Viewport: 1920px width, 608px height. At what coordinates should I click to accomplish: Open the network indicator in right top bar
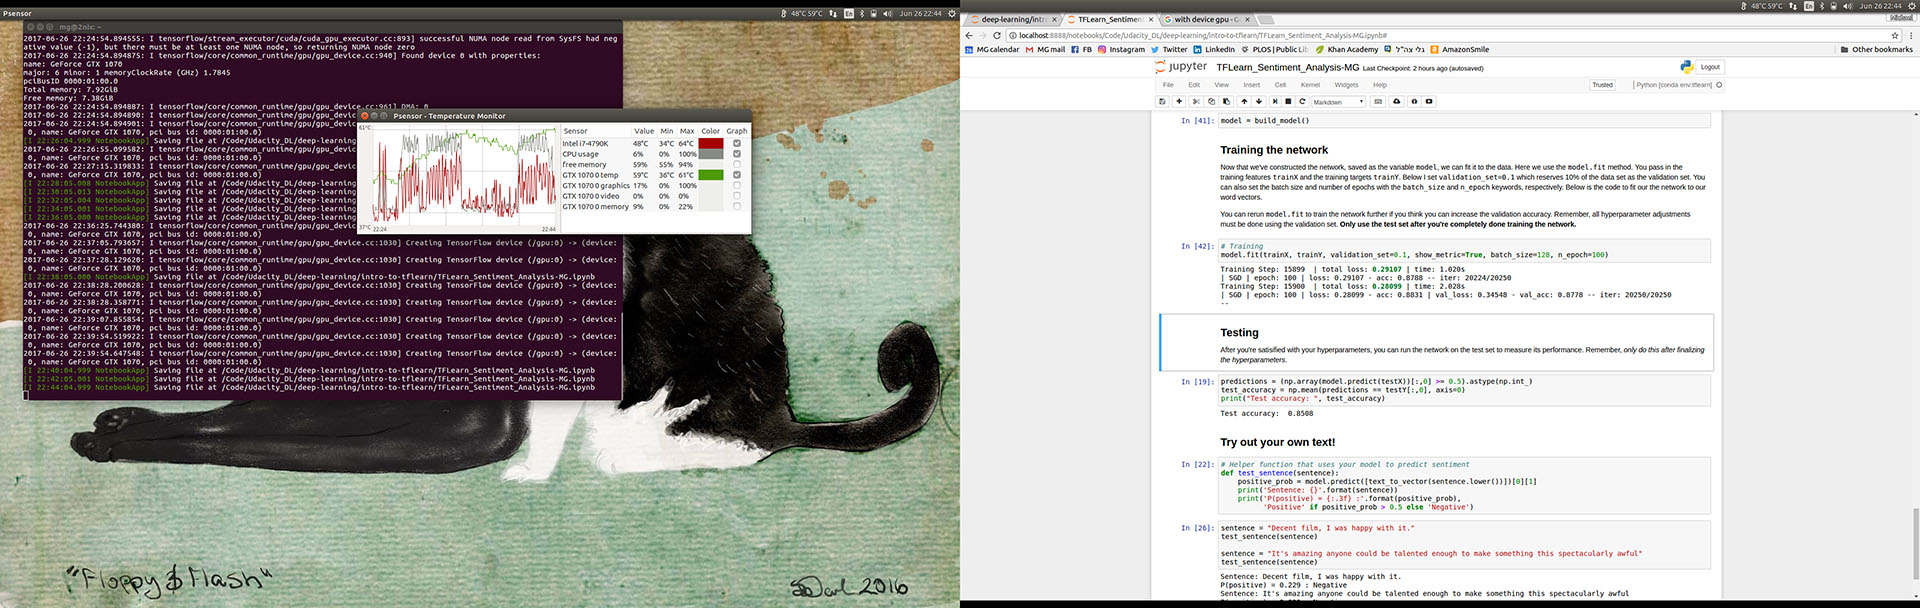point(1793,6)
